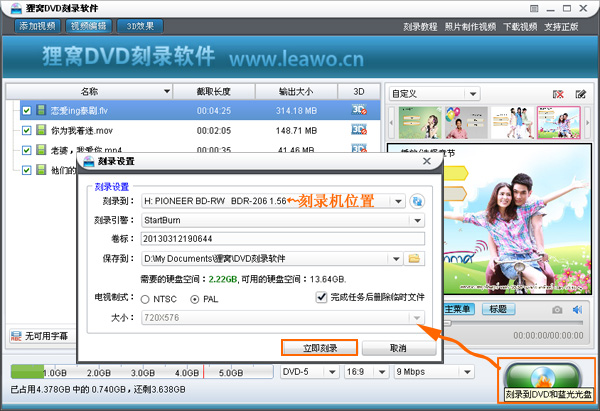Select the PAL radio button
600x411 pixels.
click(x=195, y=299)
